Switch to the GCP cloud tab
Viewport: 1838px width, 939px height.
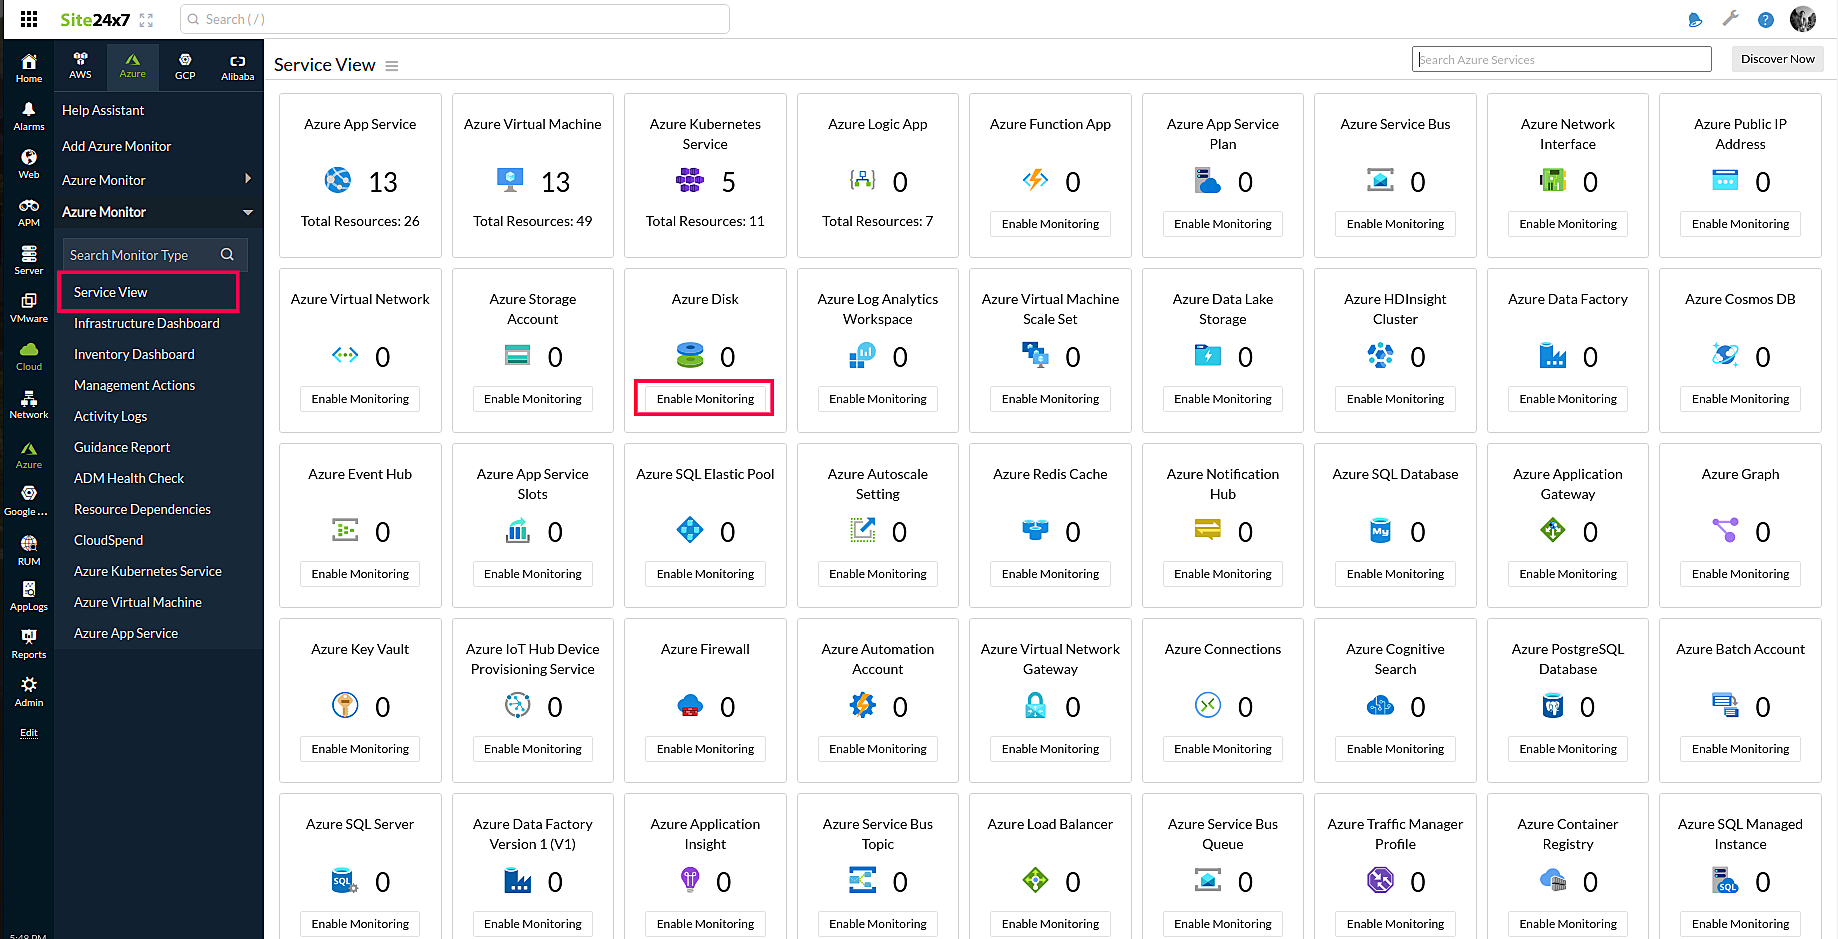tap(185, 65)
